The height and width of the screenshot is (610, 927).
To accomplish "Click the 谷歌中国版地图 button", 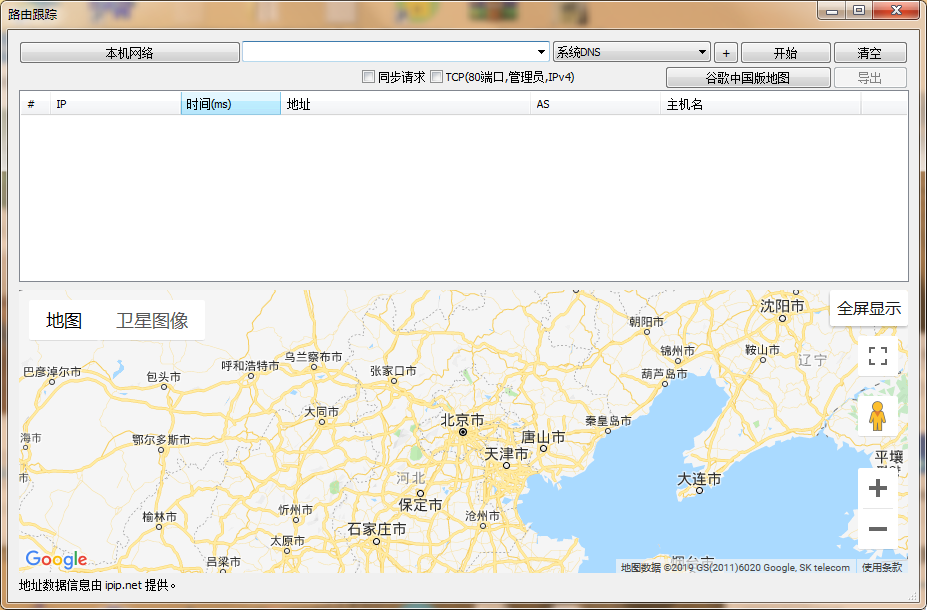I will [x=748, y=77].
